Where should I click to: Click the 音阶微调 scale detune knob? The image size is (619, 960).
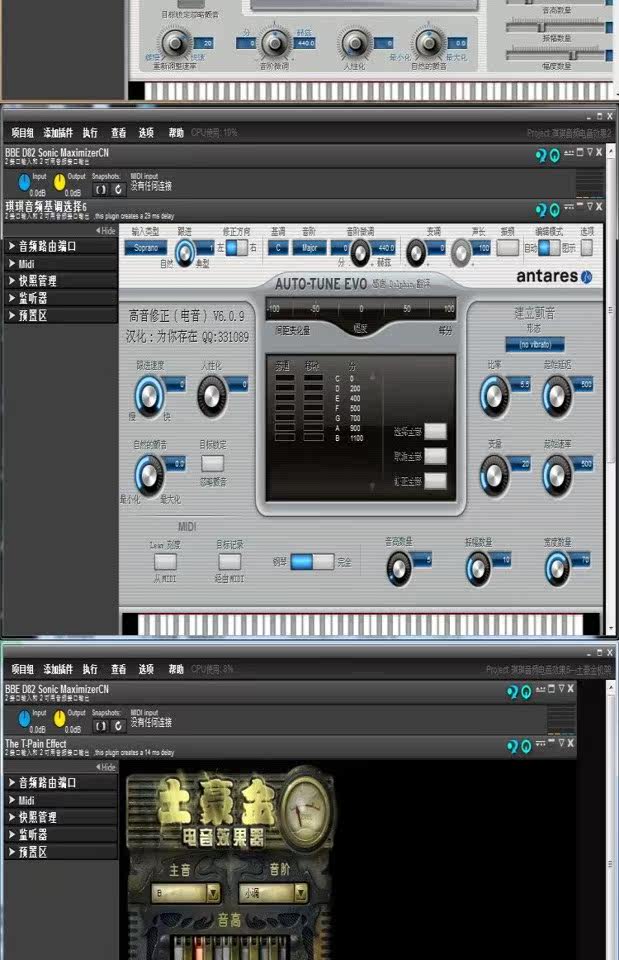click(360, 252)
